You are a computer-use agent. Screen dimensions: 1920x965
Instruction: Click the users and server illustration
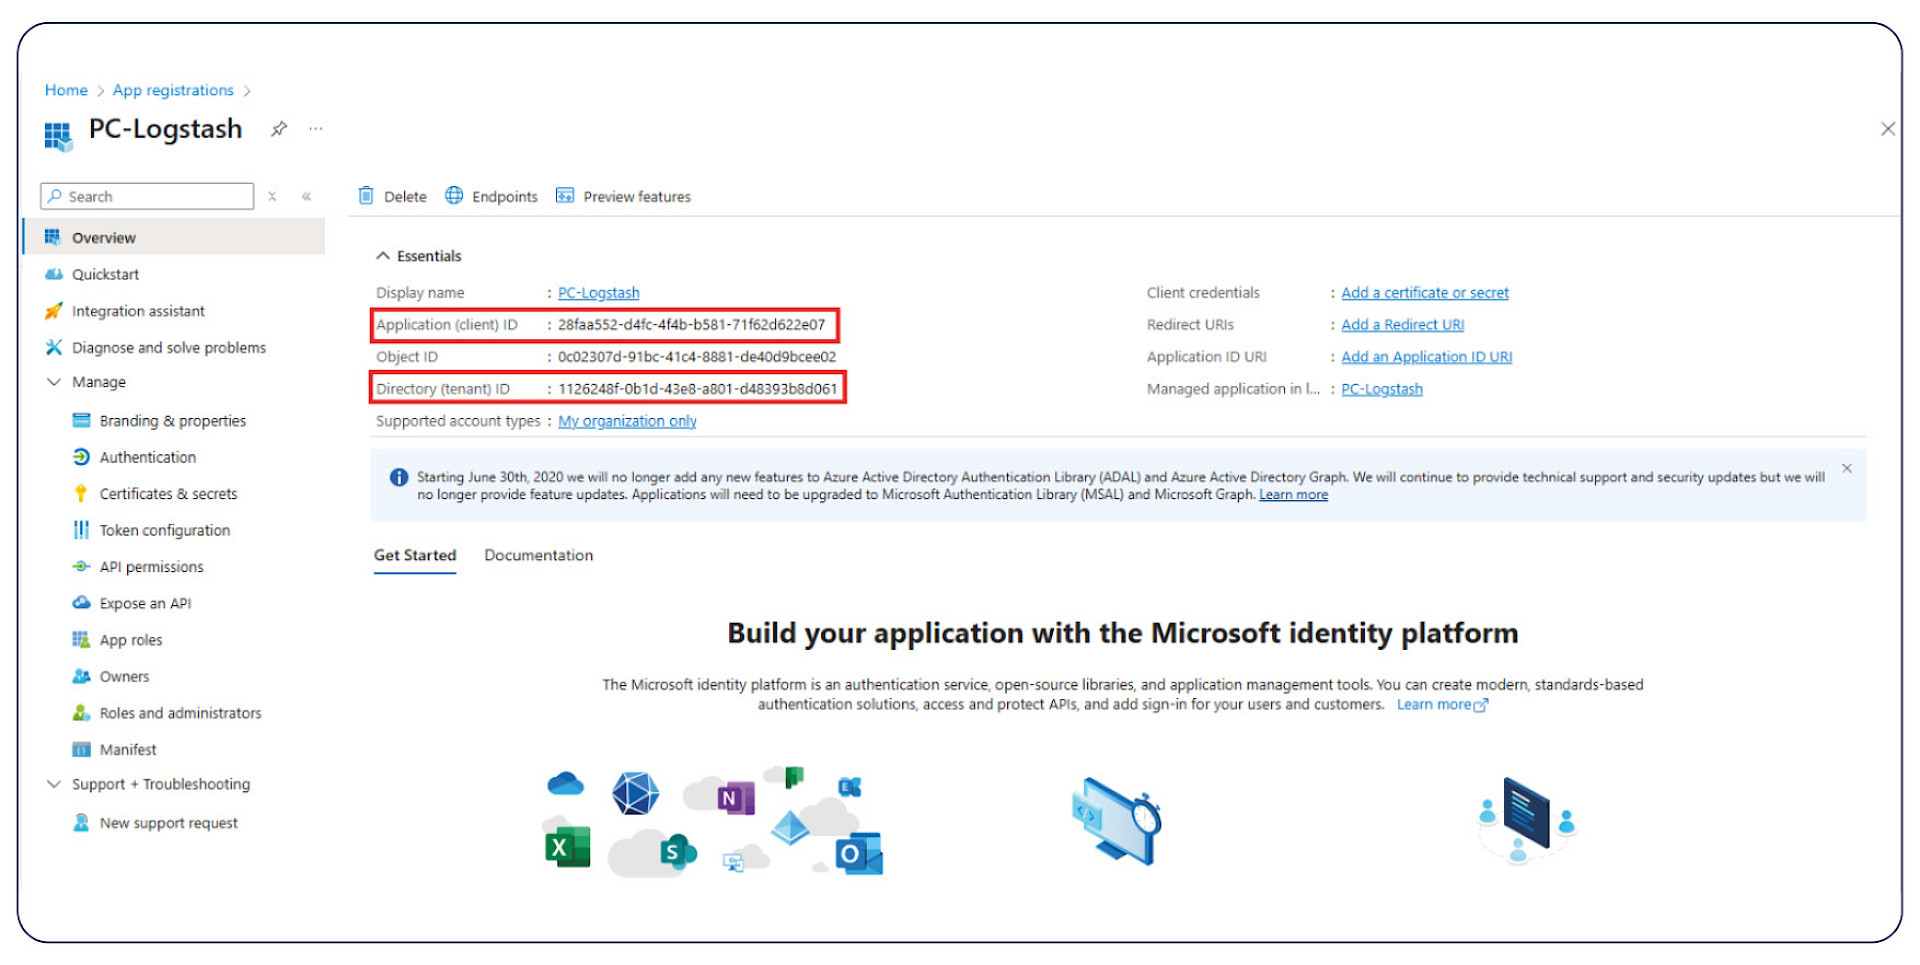1527,820
